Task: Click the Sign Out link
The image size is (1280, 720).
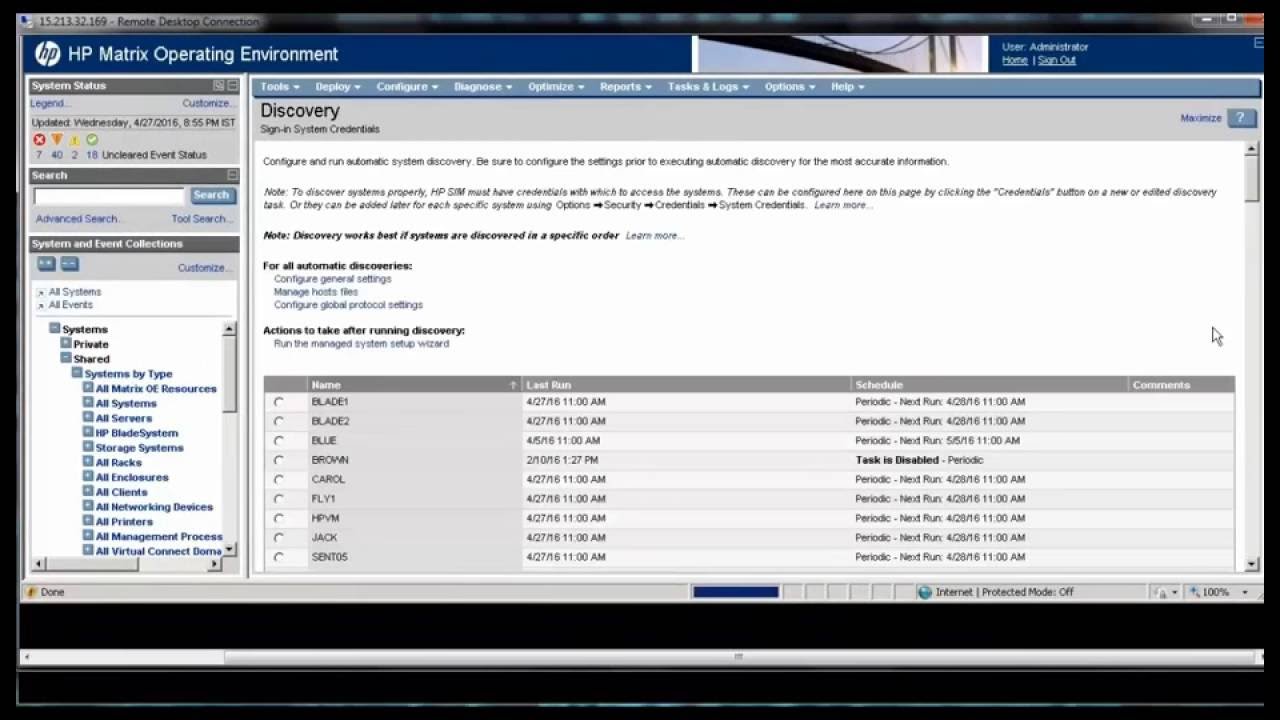Action: tap(1057, 60)
